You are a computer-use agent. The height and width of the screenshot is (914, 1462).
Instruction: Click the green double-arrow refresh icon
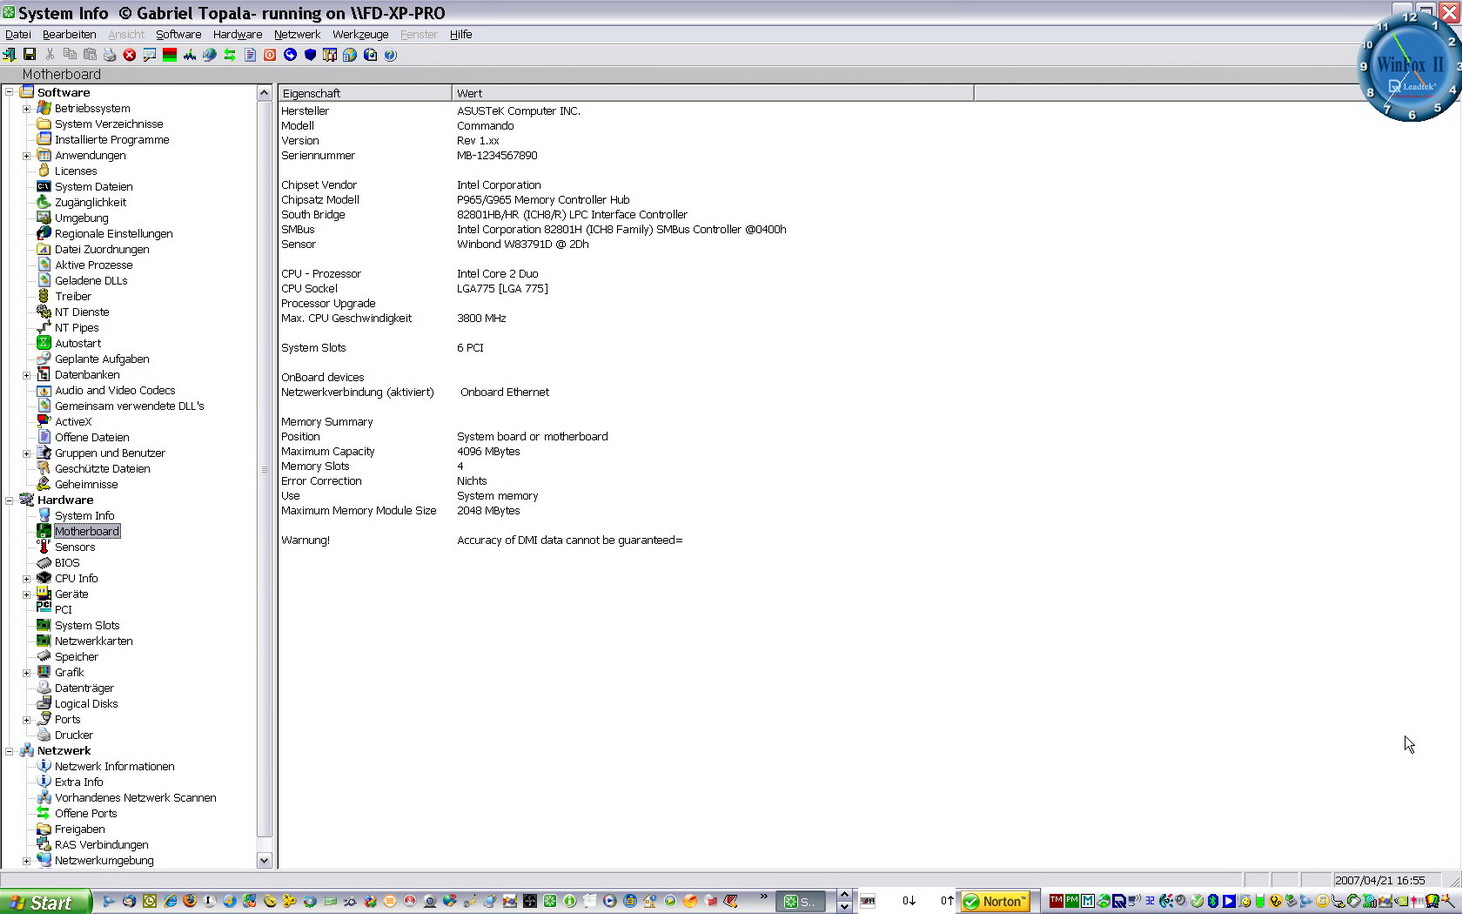click(x=229, y=55)
